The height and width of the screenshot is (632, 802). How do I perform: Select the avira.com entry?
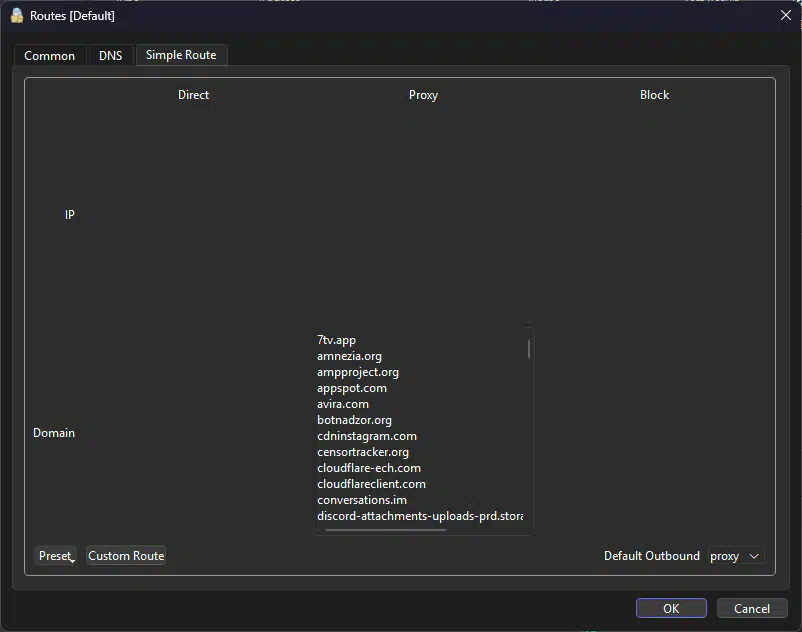click(343, 404)
